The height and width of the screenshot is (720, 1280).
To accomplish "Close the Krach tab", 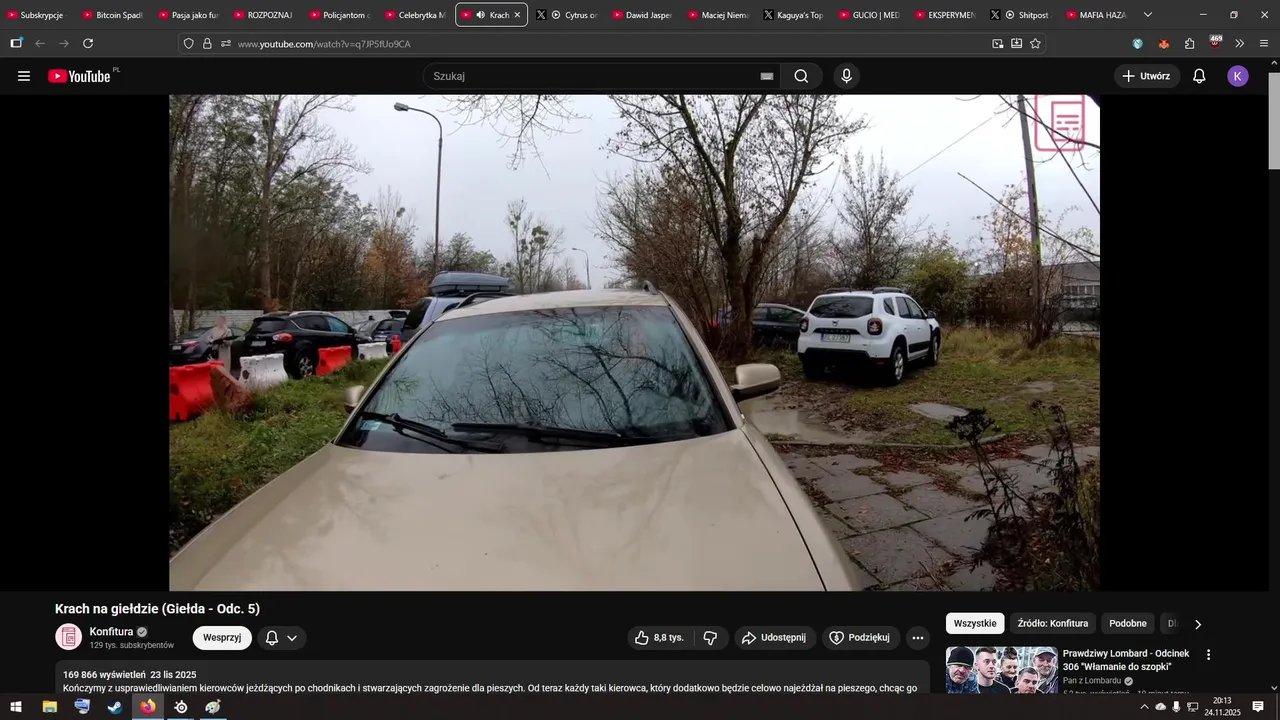I will 517,15.
